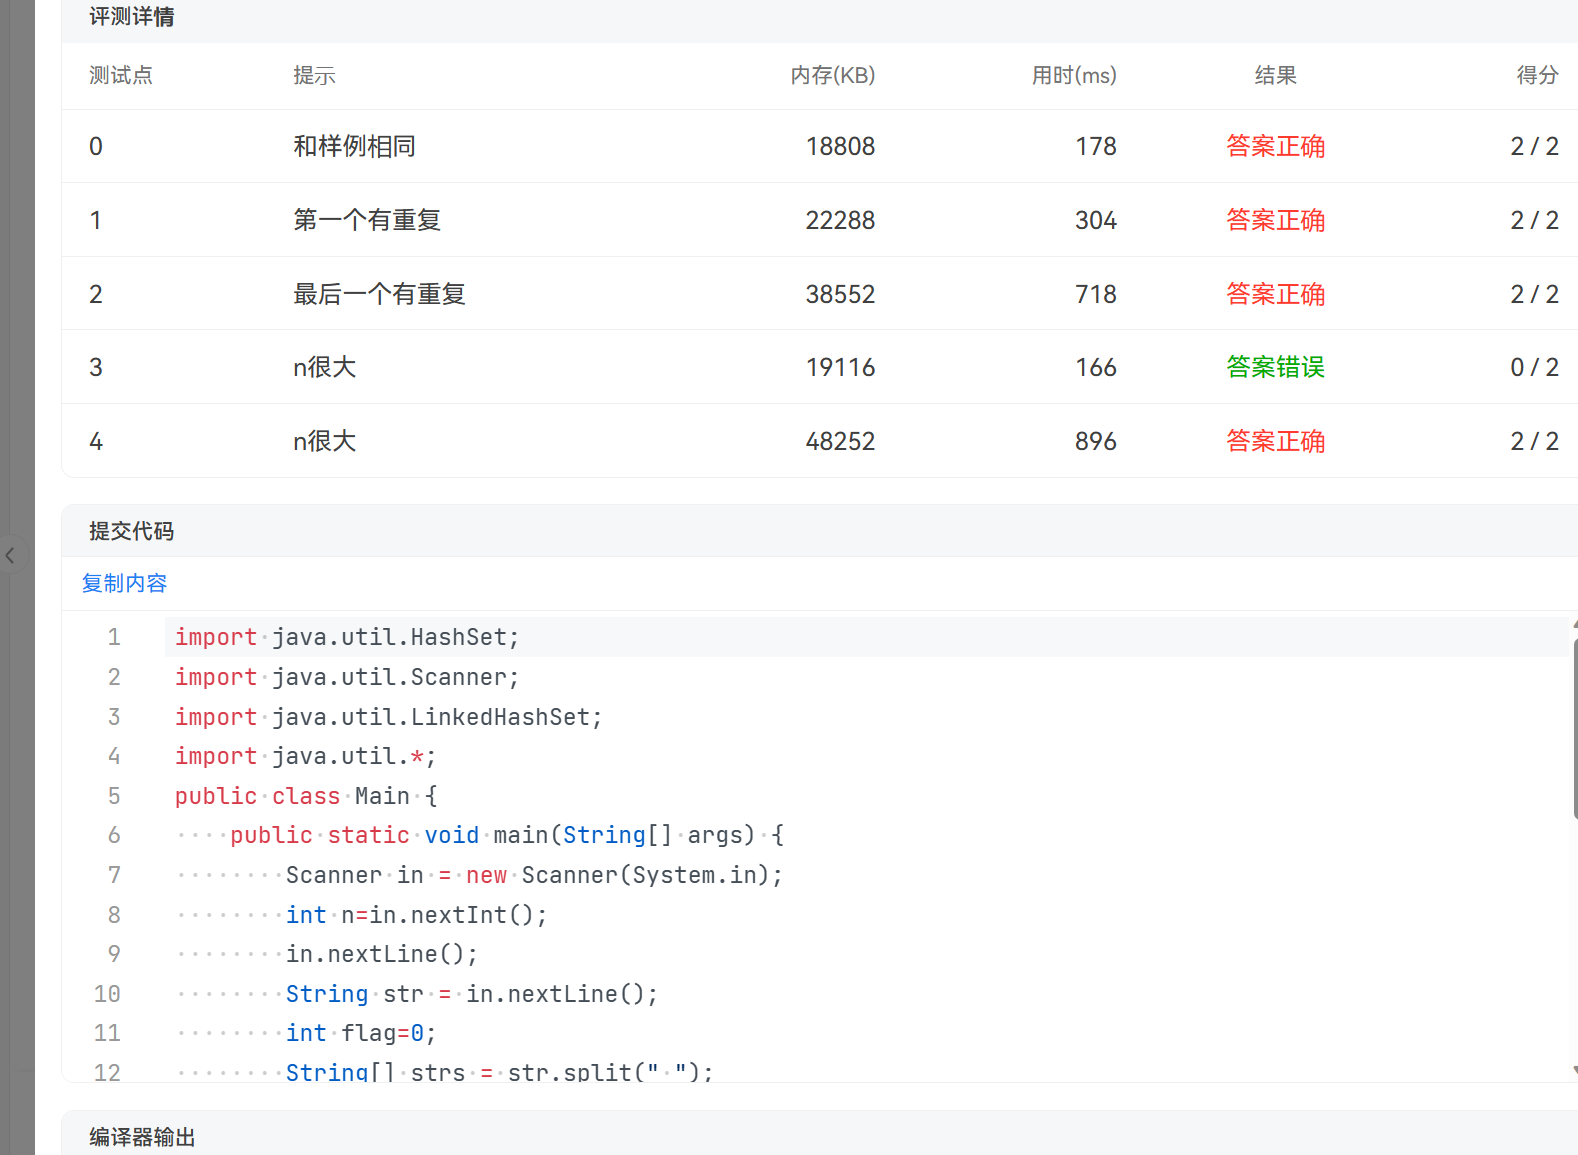Image resolution: width=1578 pixels, height=1155 pixels.
Task: Click the code scrollbar's up arrow
Action: coord(1575,624)
